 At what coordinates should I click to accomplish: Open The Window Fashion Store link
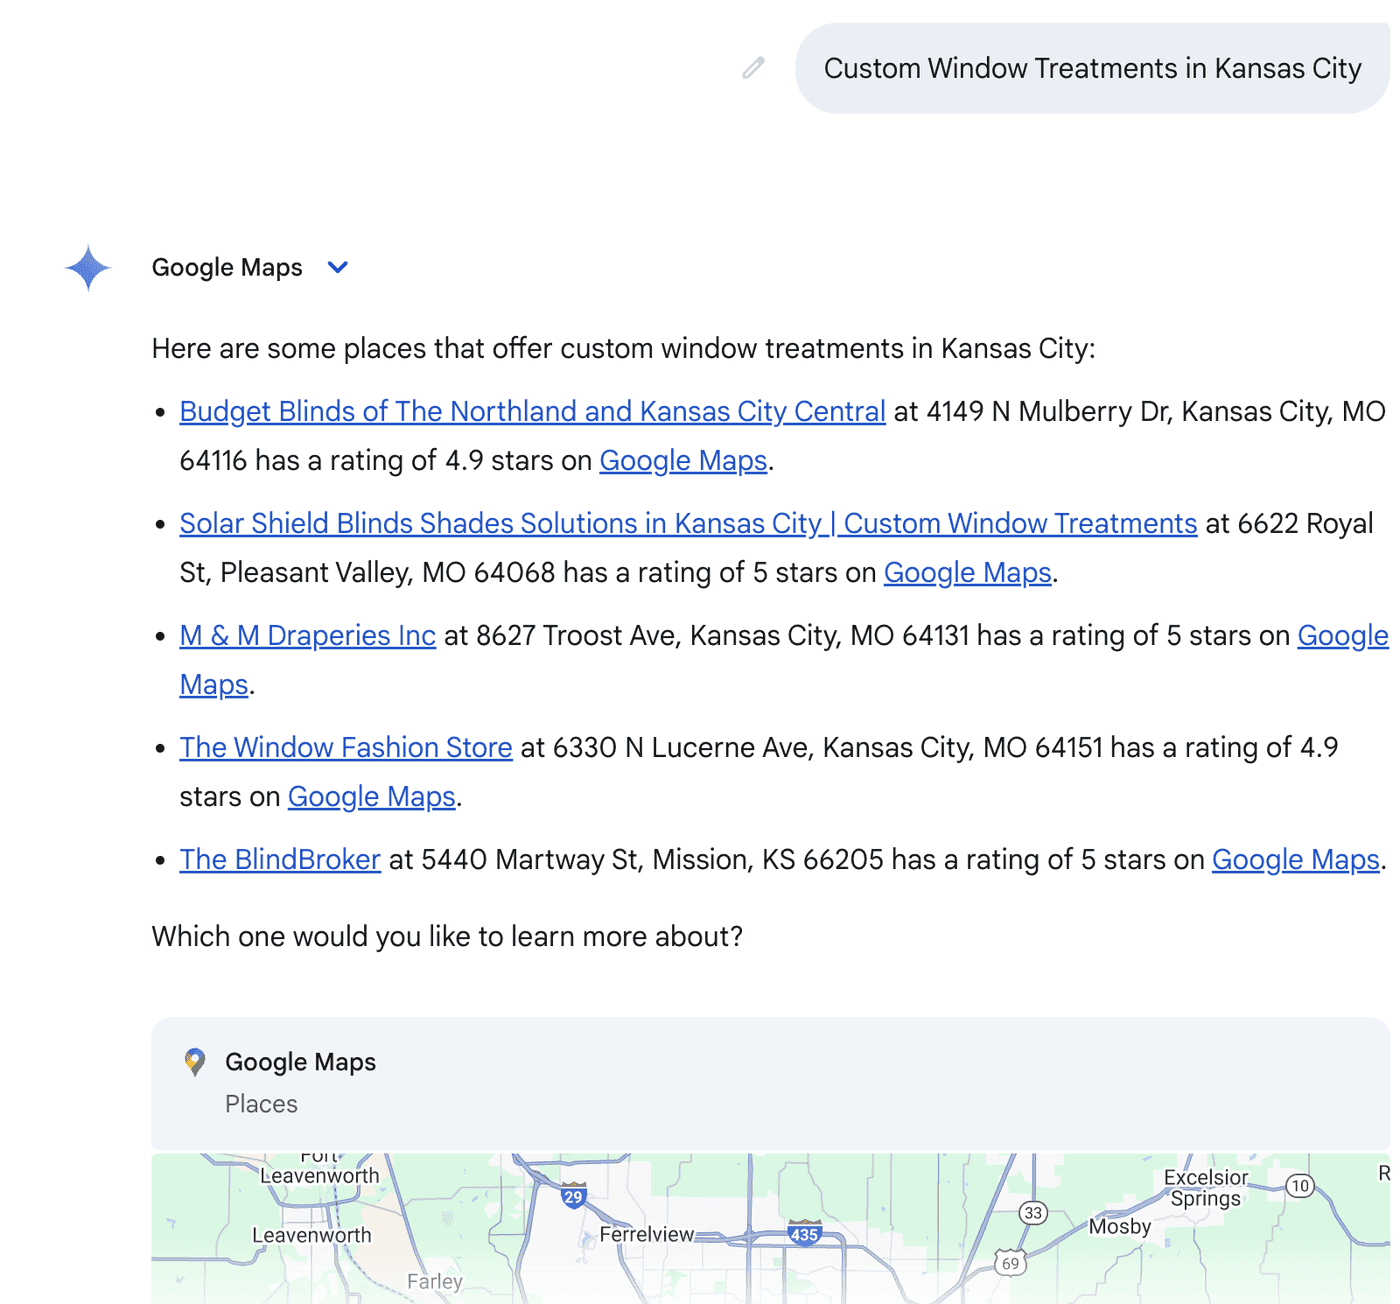(346, 747)
